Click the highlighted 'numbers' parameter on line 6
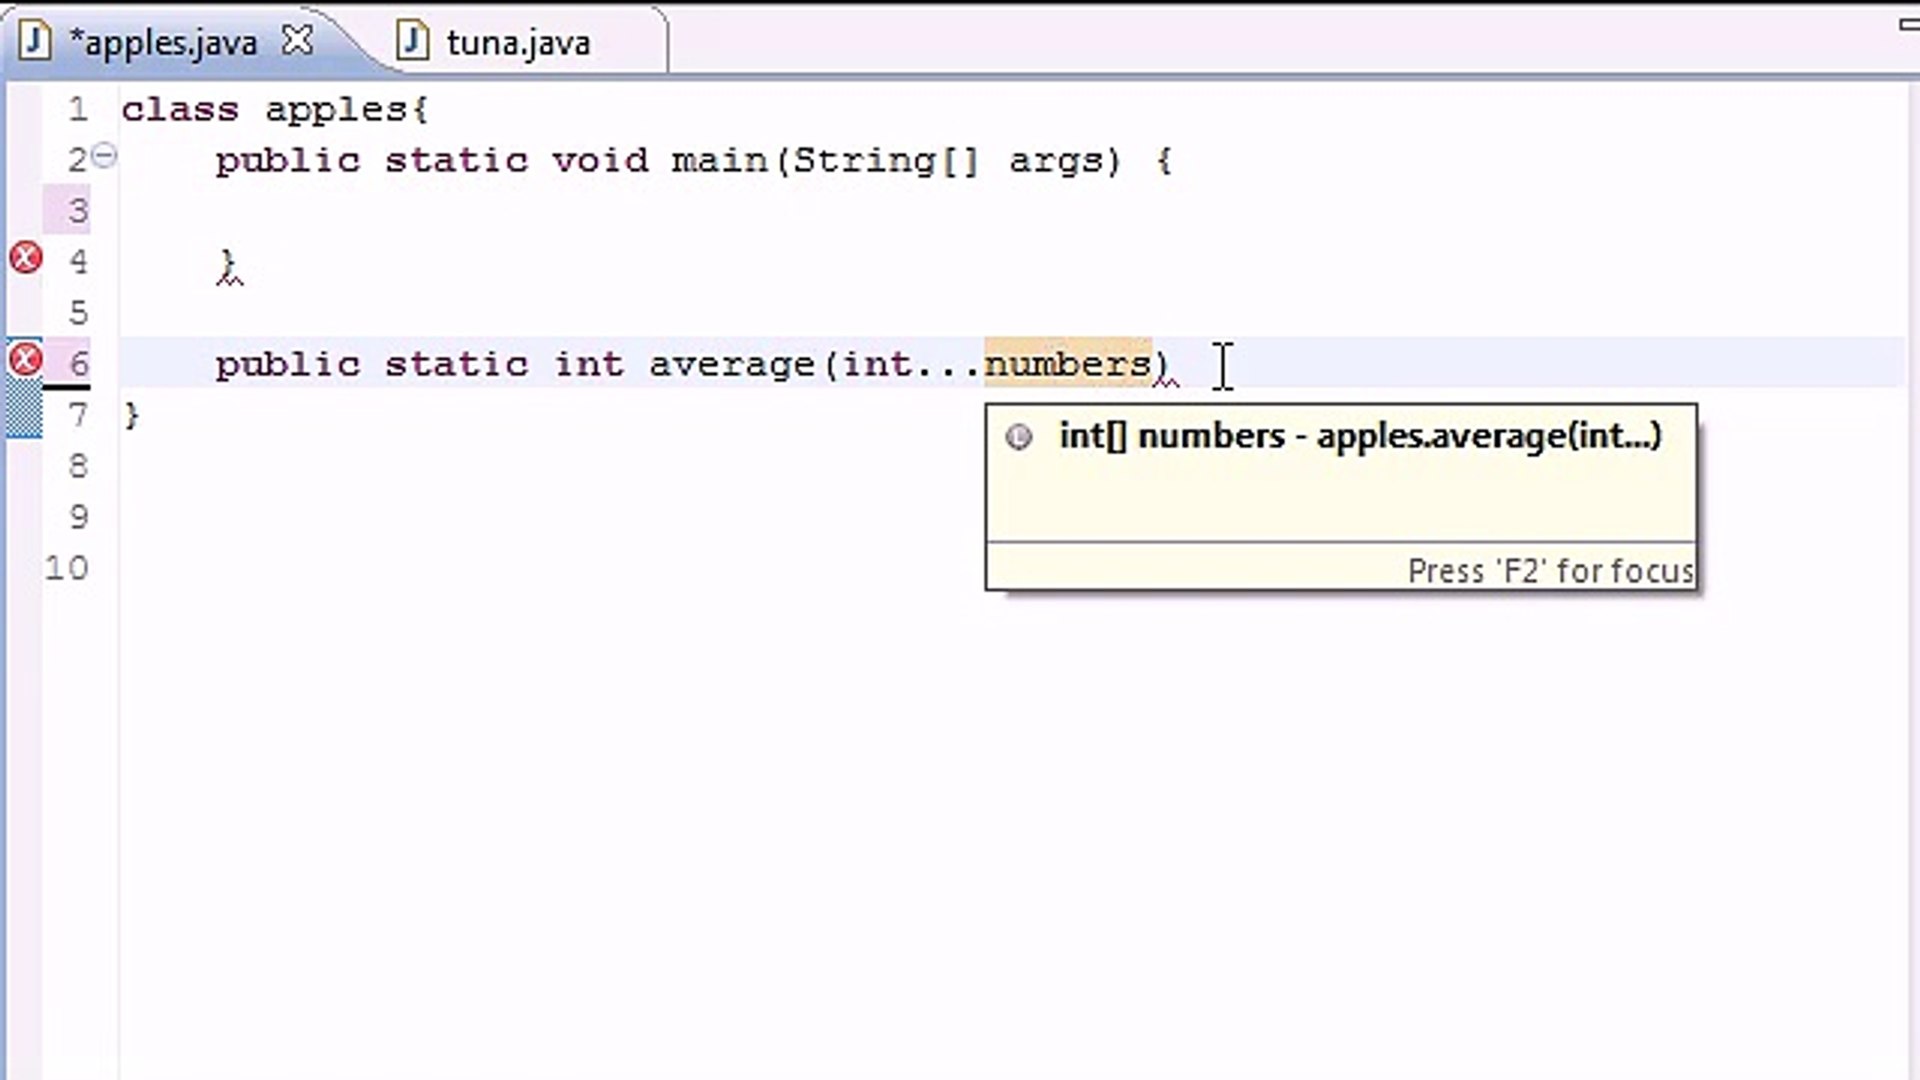The height and width of the screenshot is (1080, 1920). [x=1067, y=364]
